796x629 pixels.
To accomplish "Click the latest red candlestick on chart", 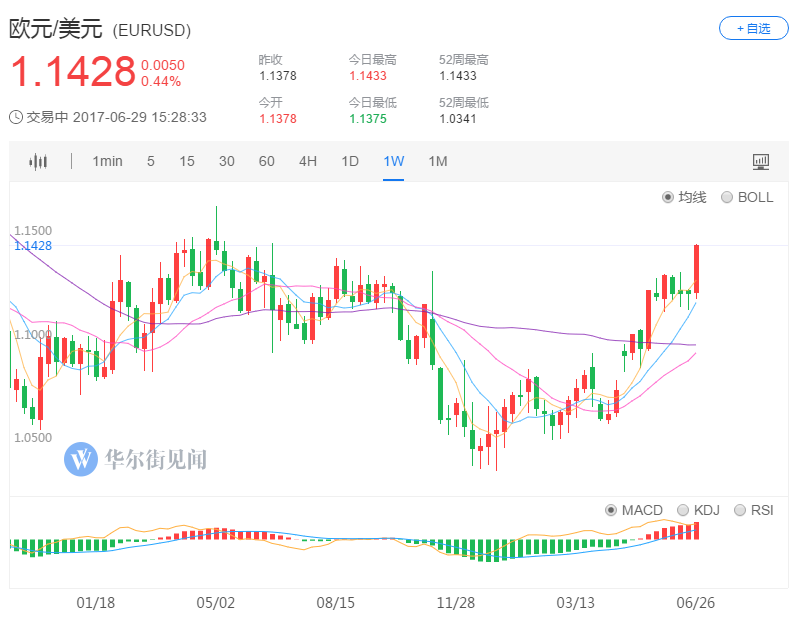I will [696, 270].
